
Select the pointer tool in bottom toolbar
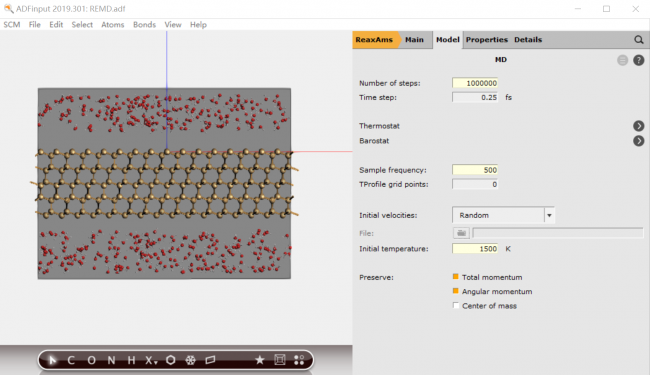click(x=52, y=360)
